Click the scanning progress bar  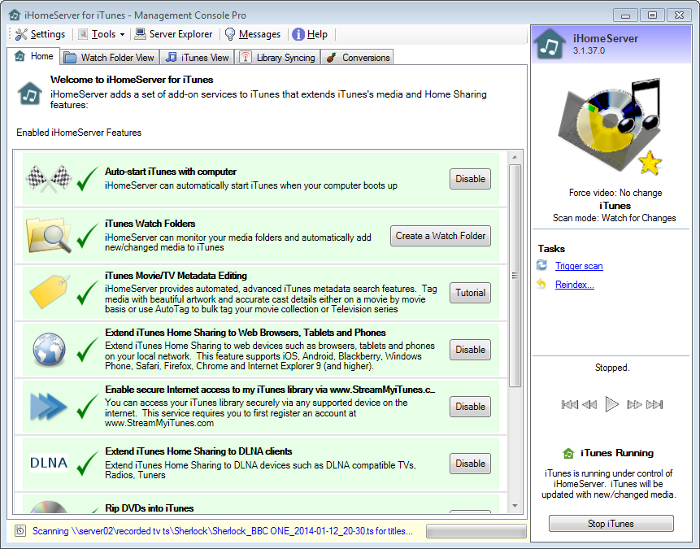(x=476, y=531)
